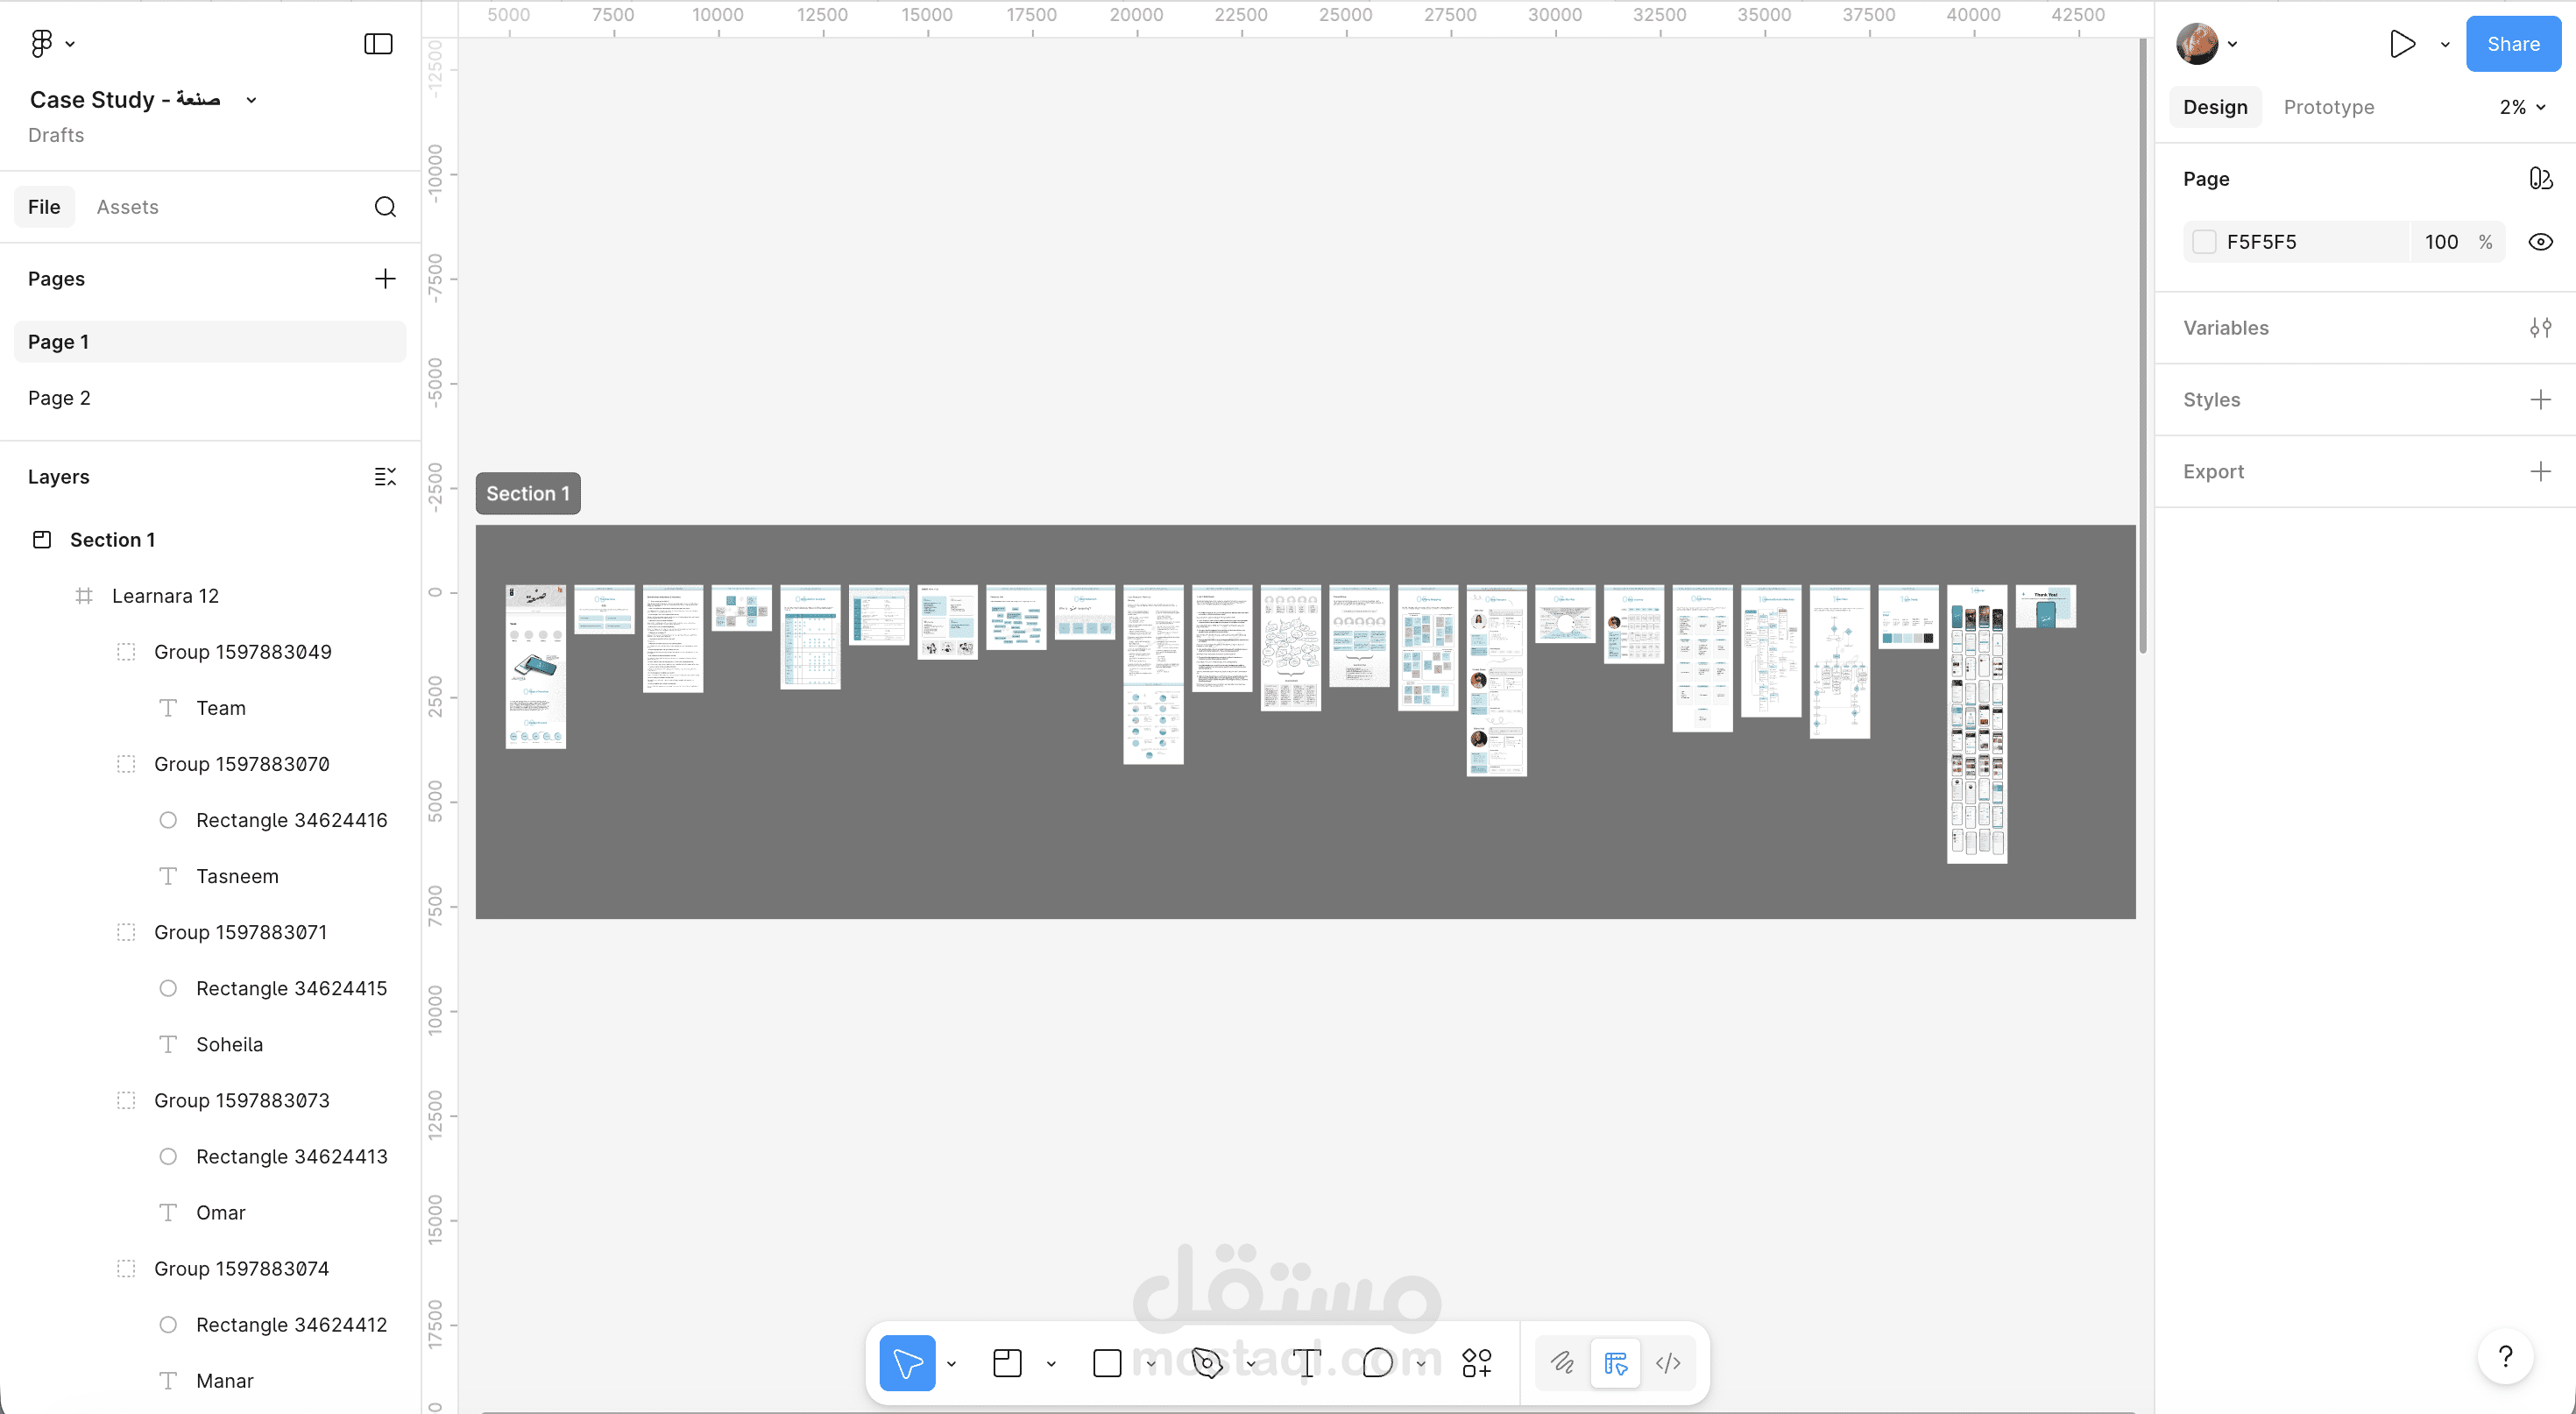Click the F5F5F5 page color swatch

pos(2204,242)
